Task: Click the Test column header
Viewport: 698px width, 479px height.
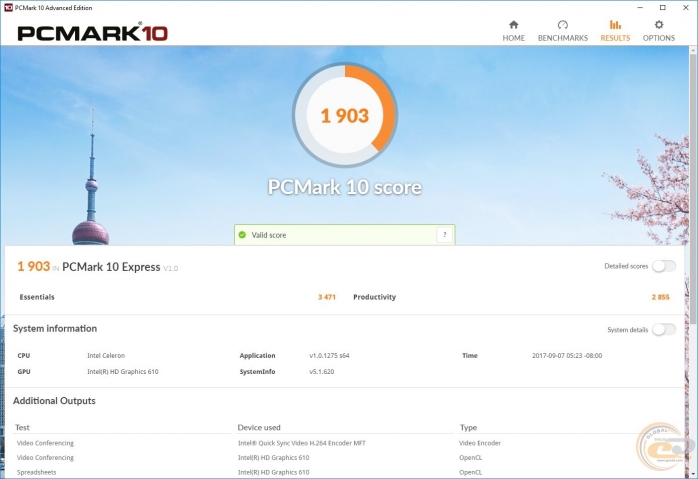Action: [22, 427]
